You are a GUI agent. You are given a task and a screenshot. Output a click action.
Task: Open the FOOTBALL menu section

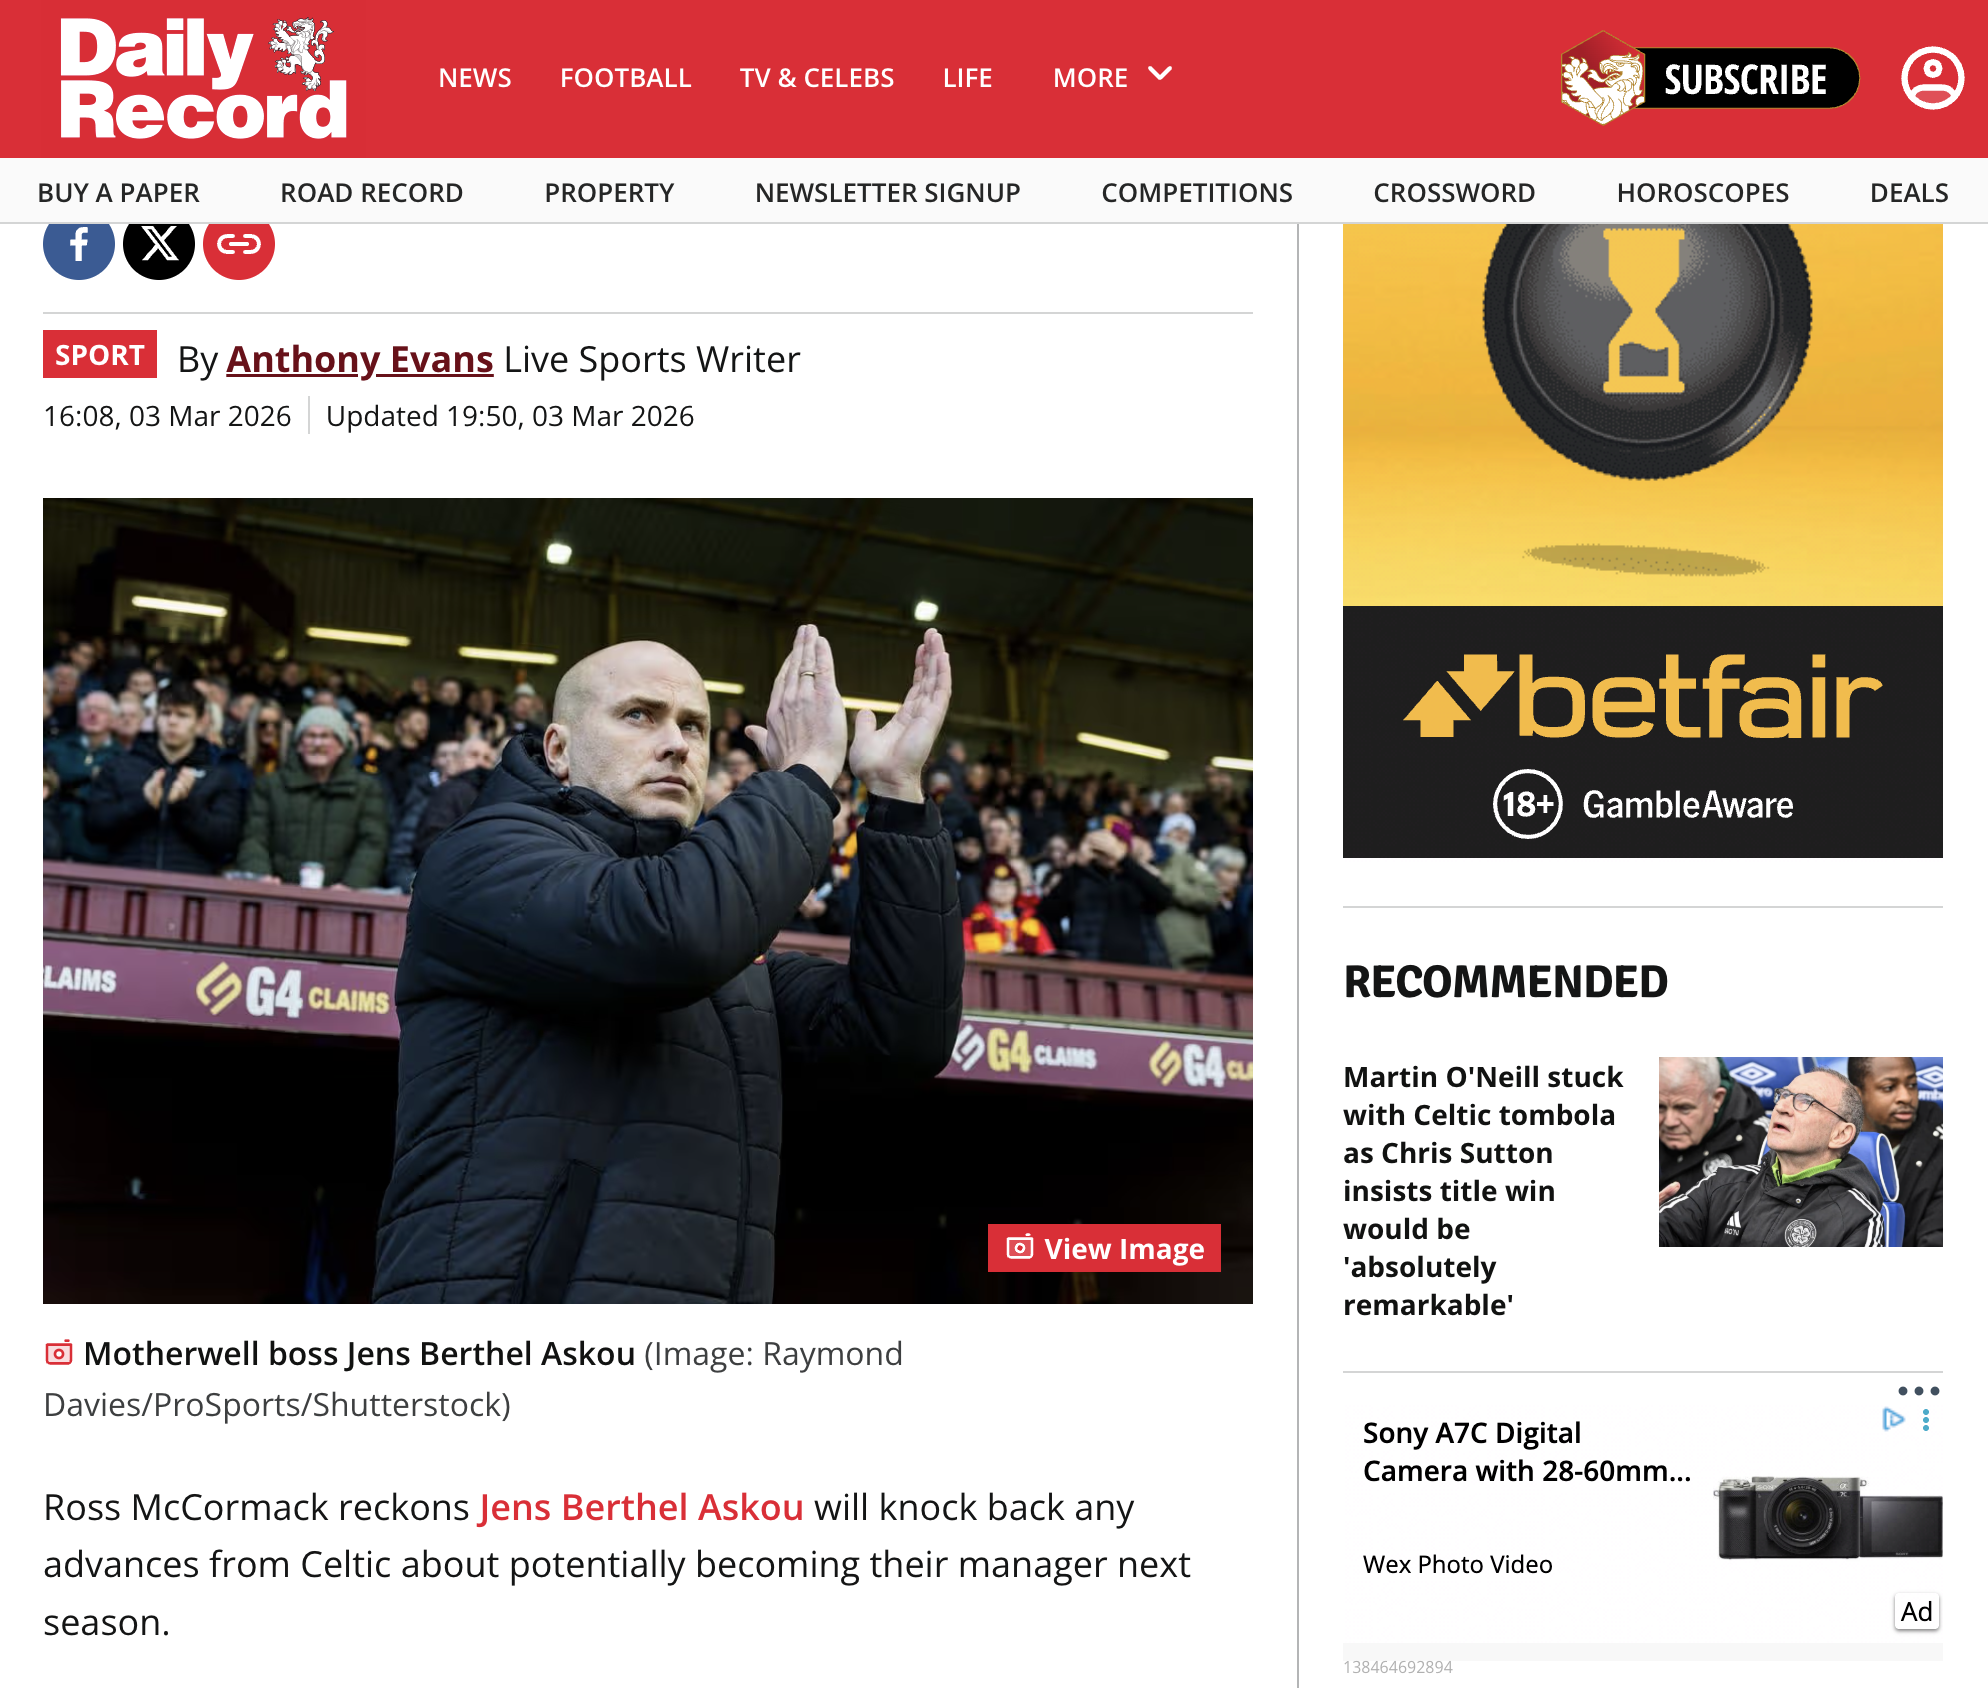pyautogui.click(x=625, y=78)
